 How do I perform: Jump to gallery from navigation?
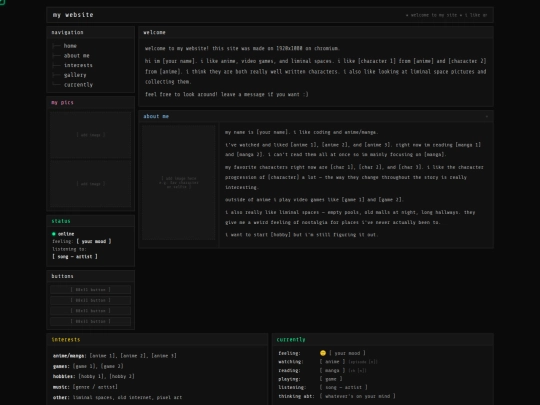(x=75, y=75)
